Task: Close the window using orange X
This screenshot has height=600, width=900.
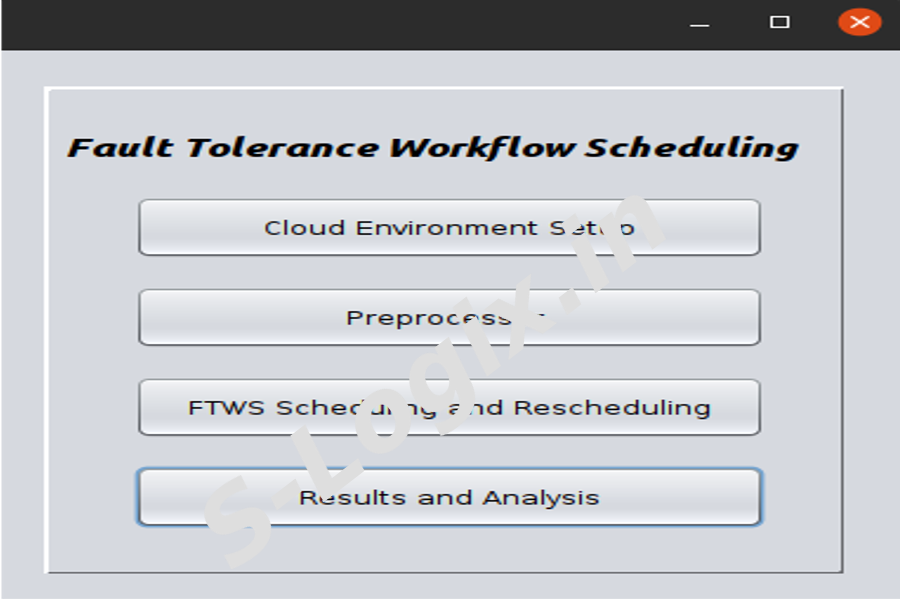Action: click(x=859, y=22)
